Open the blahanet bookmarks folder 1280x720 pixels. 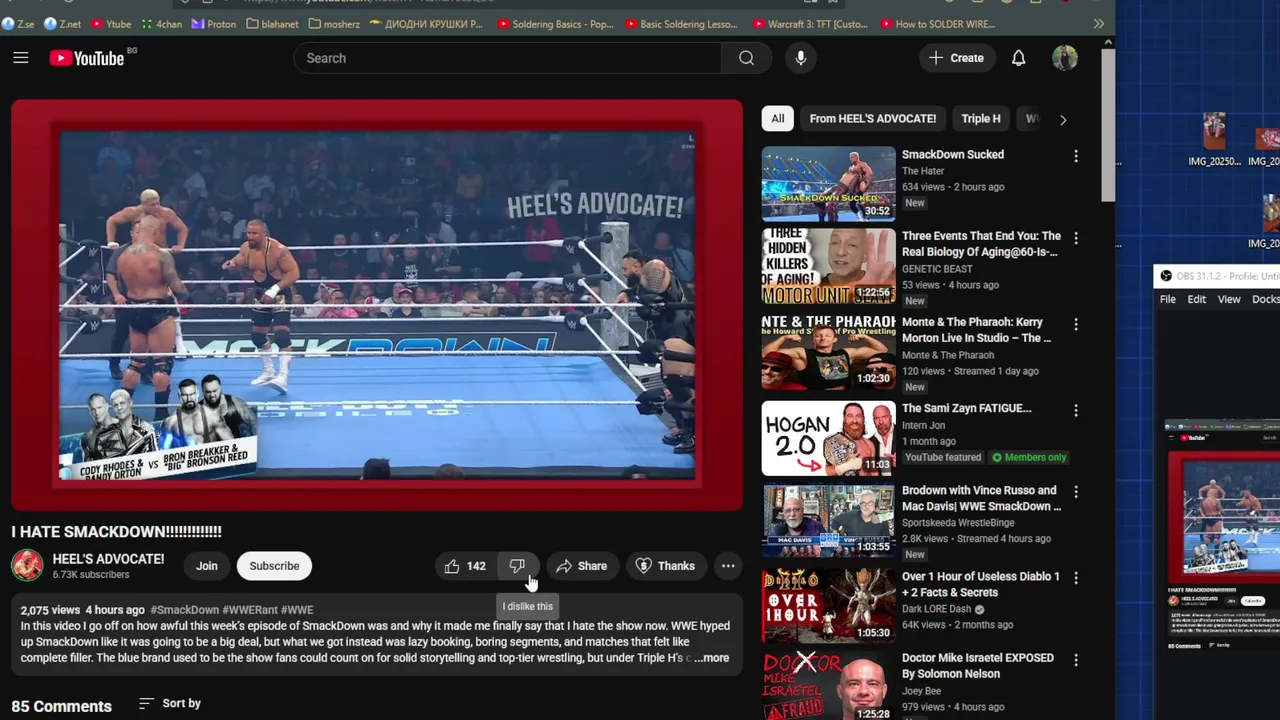tap(272, 24)
